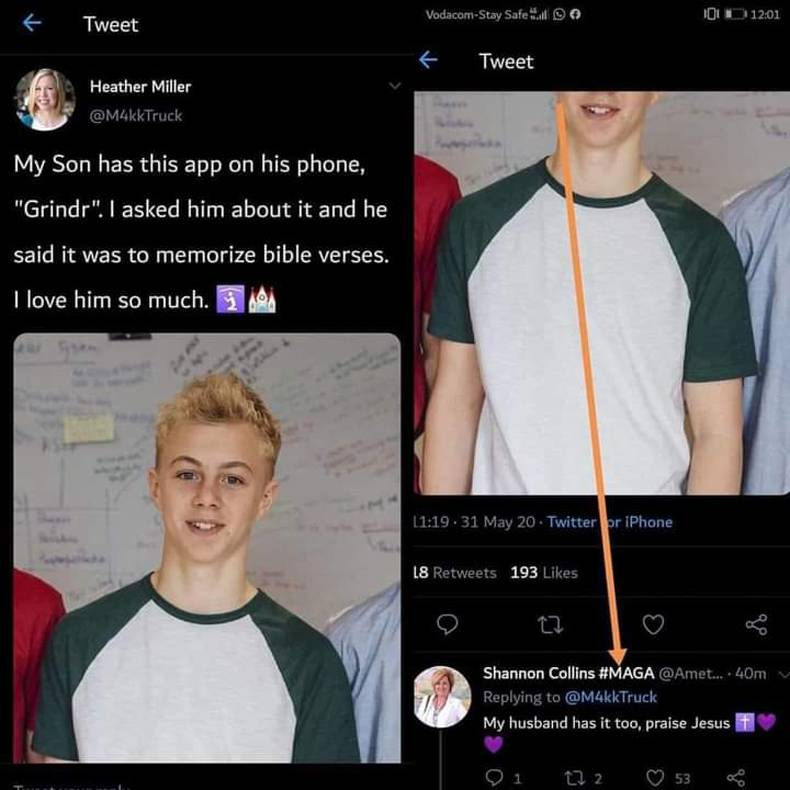The height and width of the screenshot is (790, 790).
Task: Reply to Shannon Collins' comment
Action: pyautogui.click(x=493, y=777)
